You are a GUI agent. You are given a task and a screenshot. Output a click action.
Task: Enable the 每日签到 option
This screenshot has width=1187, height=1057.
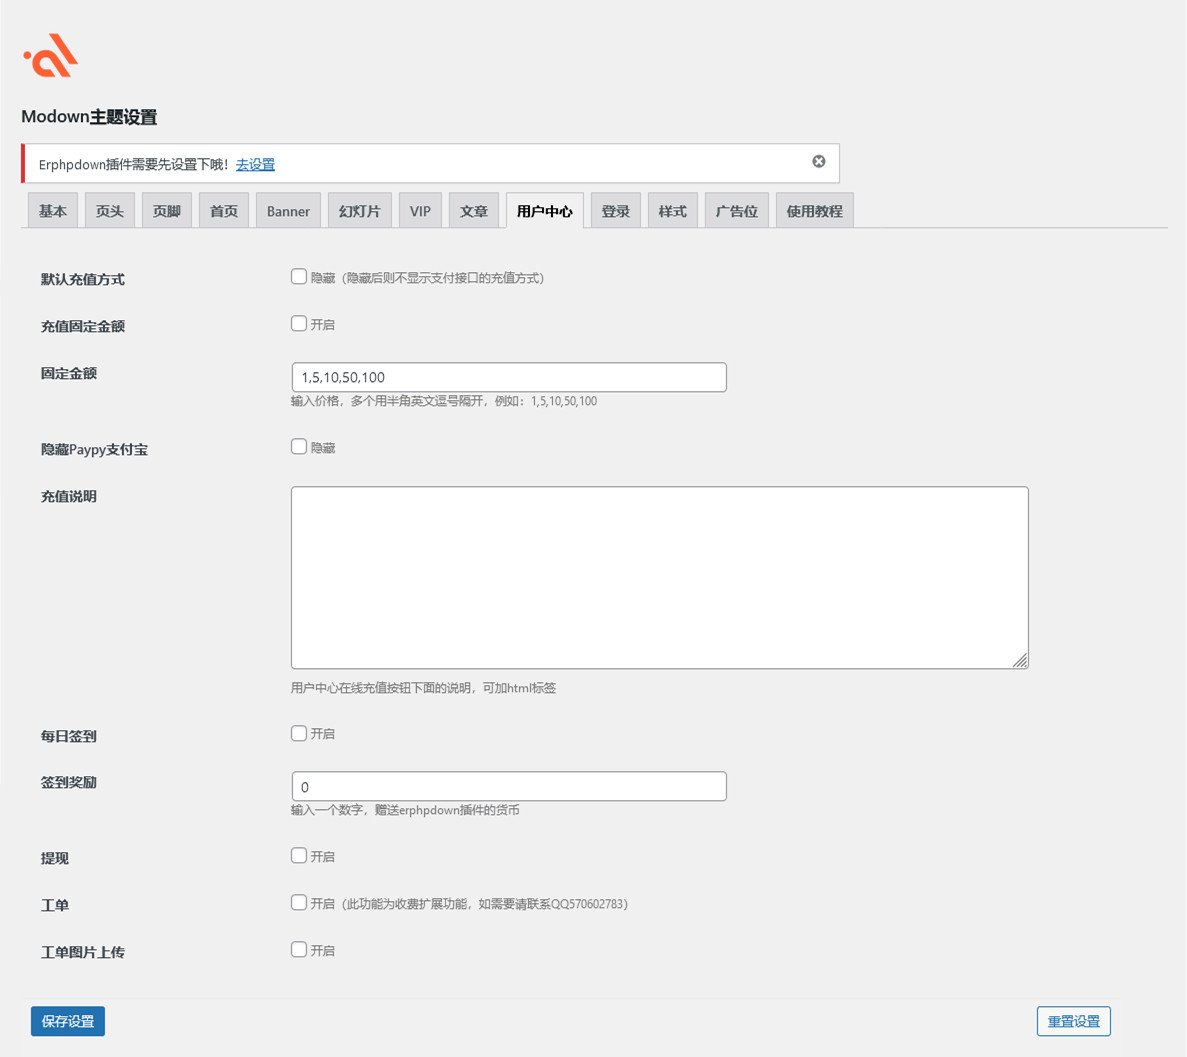299,733
